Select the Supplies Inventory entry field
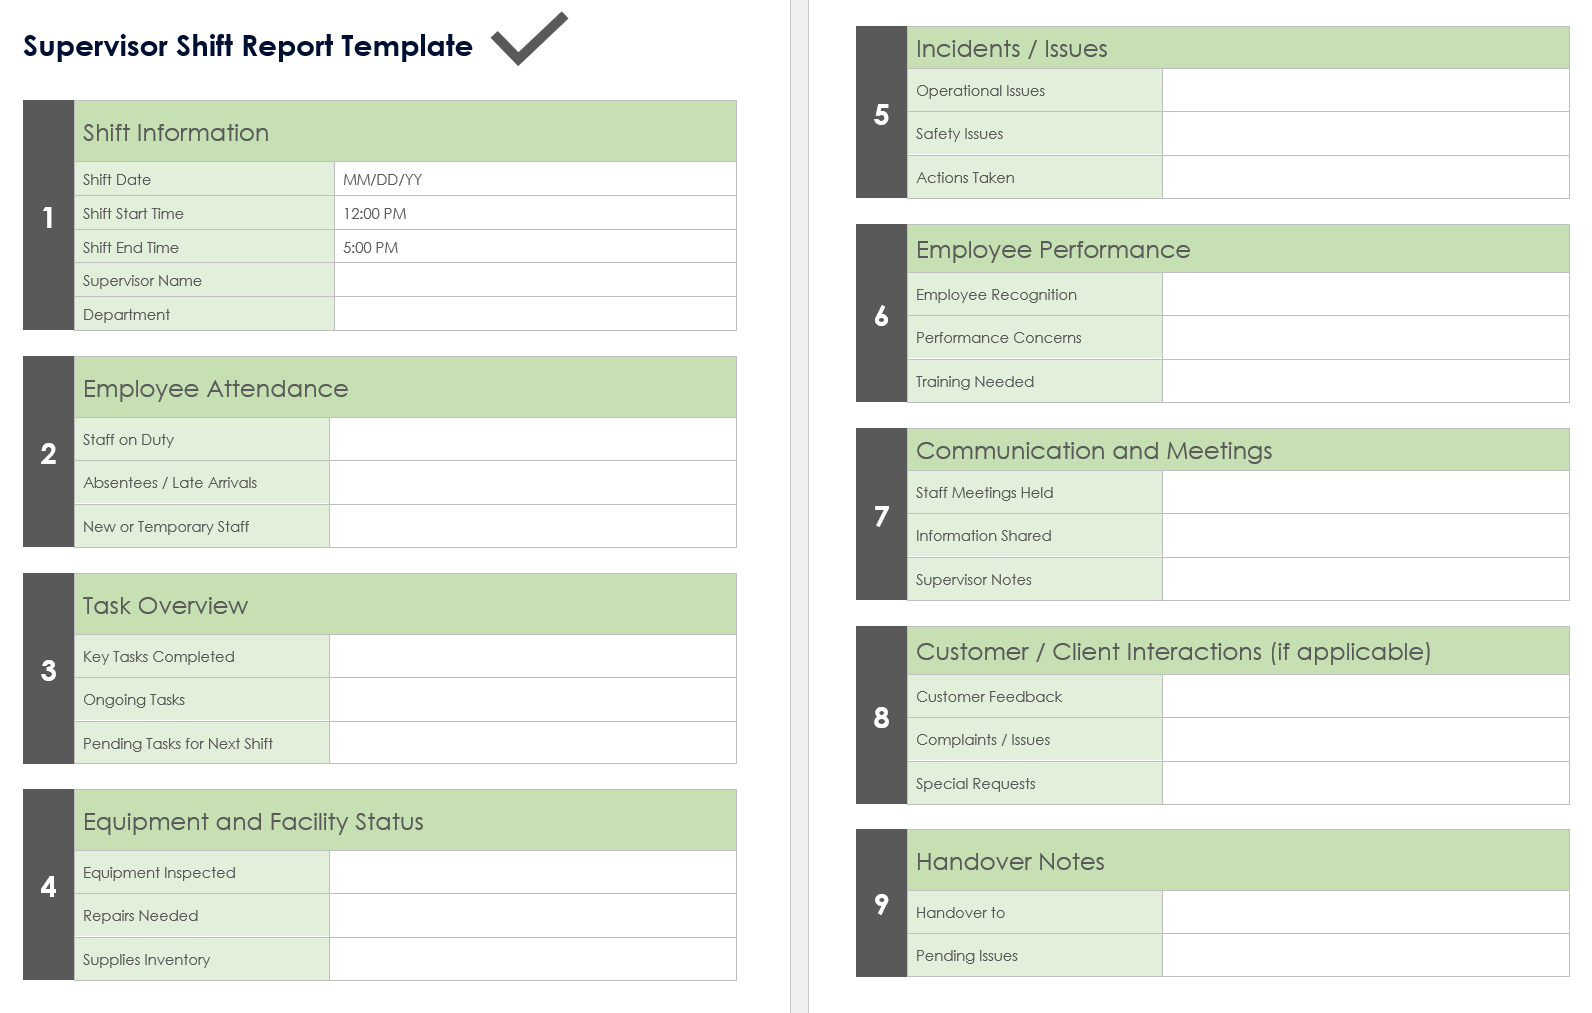 (x=532, y=960)
